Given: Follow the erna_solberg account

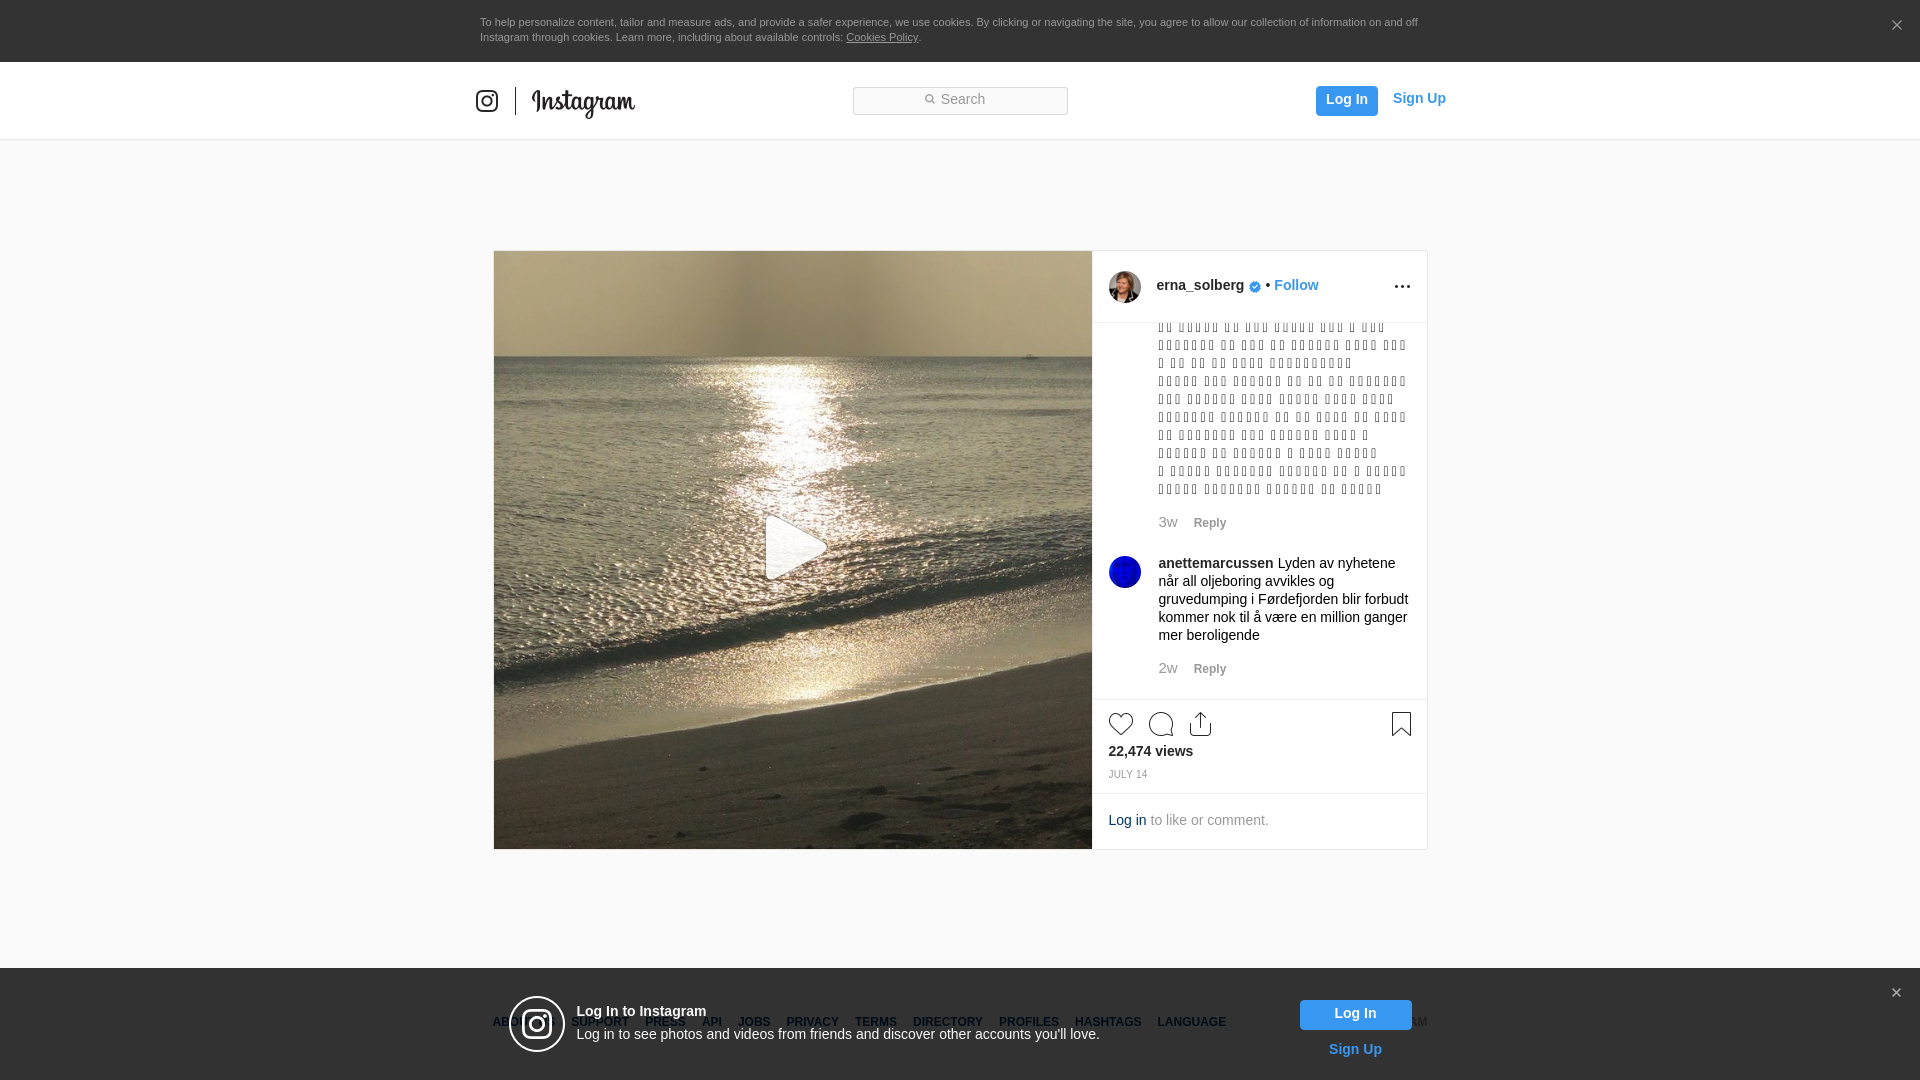Looking at the screenshot, I should [1296, 285].
